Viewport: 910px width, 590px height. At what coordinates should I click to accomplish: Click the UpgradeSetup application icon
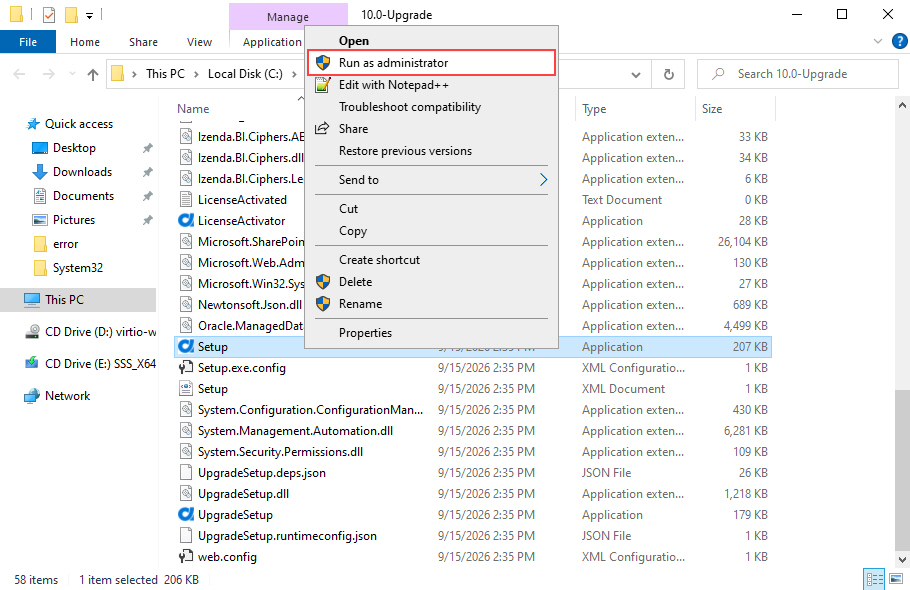pyautogui.click(x=186, y=515)
